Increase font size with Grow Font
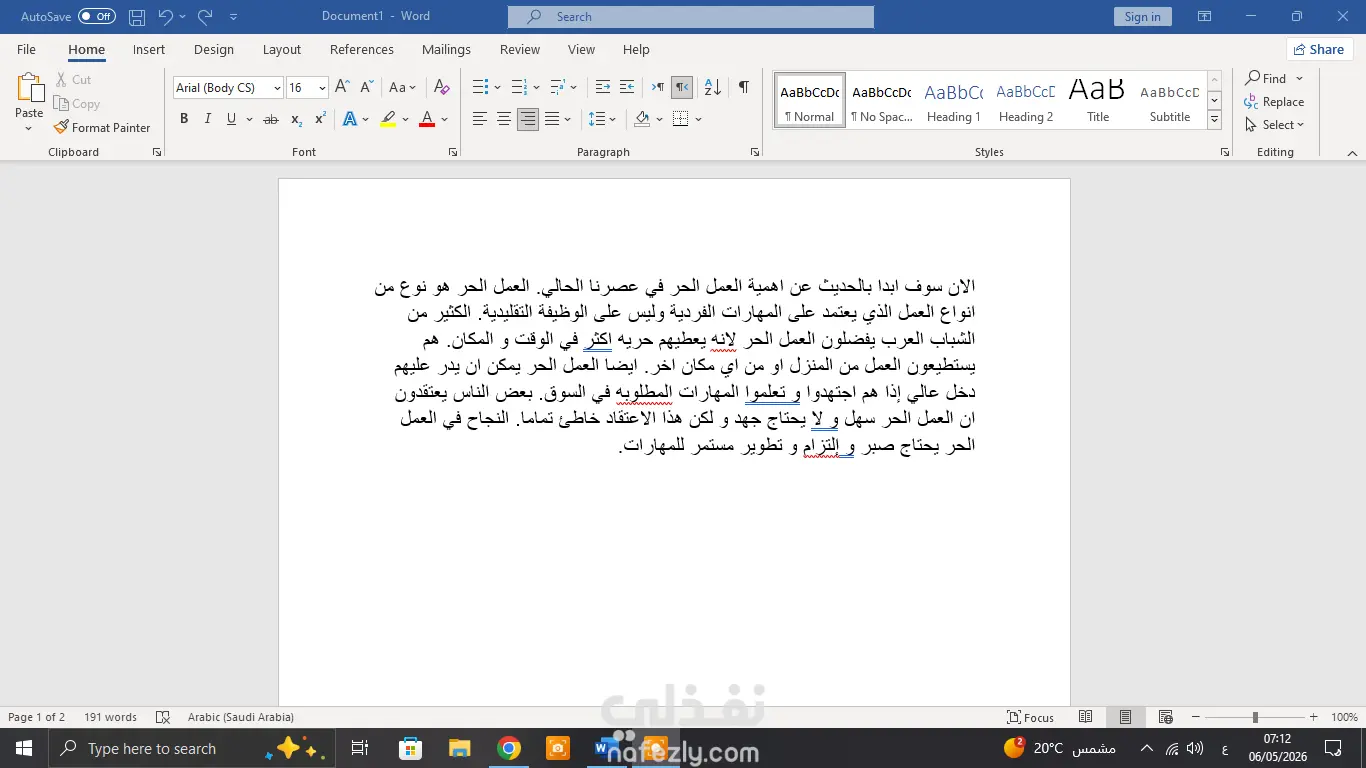 [x=342, y=88]
